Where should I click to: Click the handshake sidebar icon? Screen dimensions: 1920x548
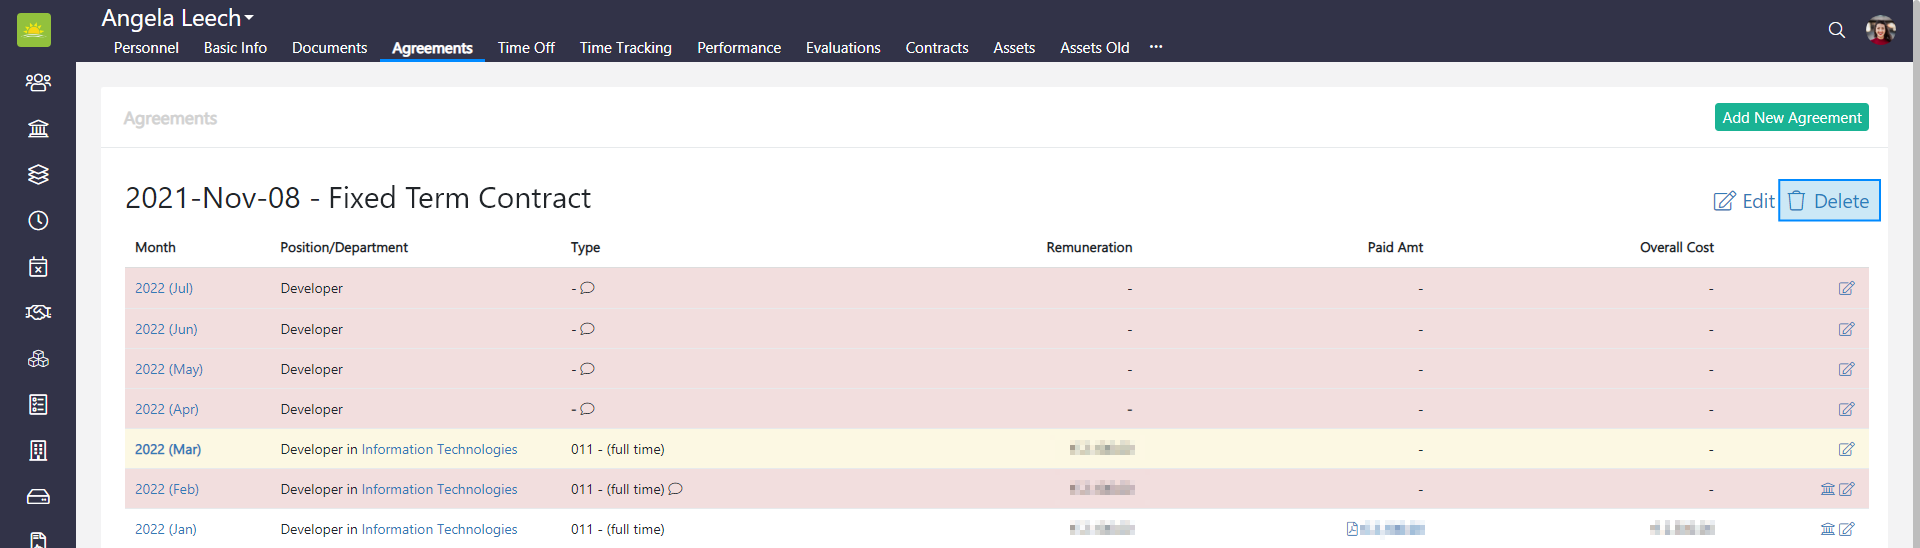tap(38, 312)
